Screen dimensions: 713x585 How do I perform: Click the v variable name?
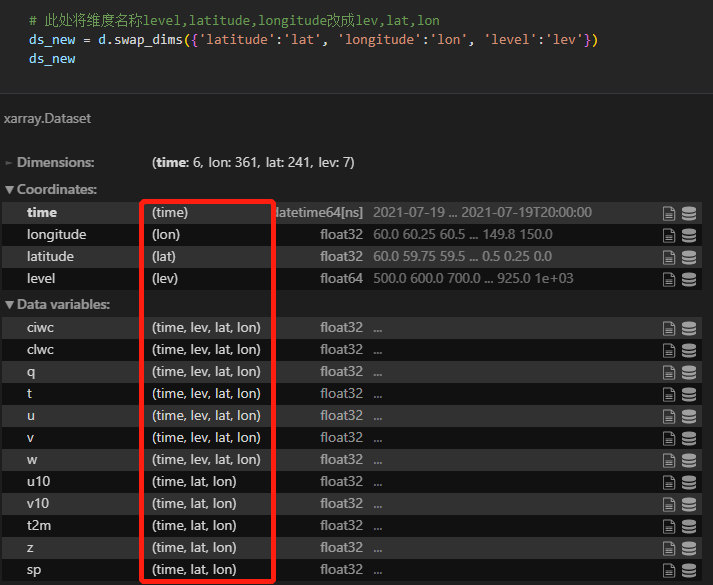pyautogui.click(x=30, y=438)
